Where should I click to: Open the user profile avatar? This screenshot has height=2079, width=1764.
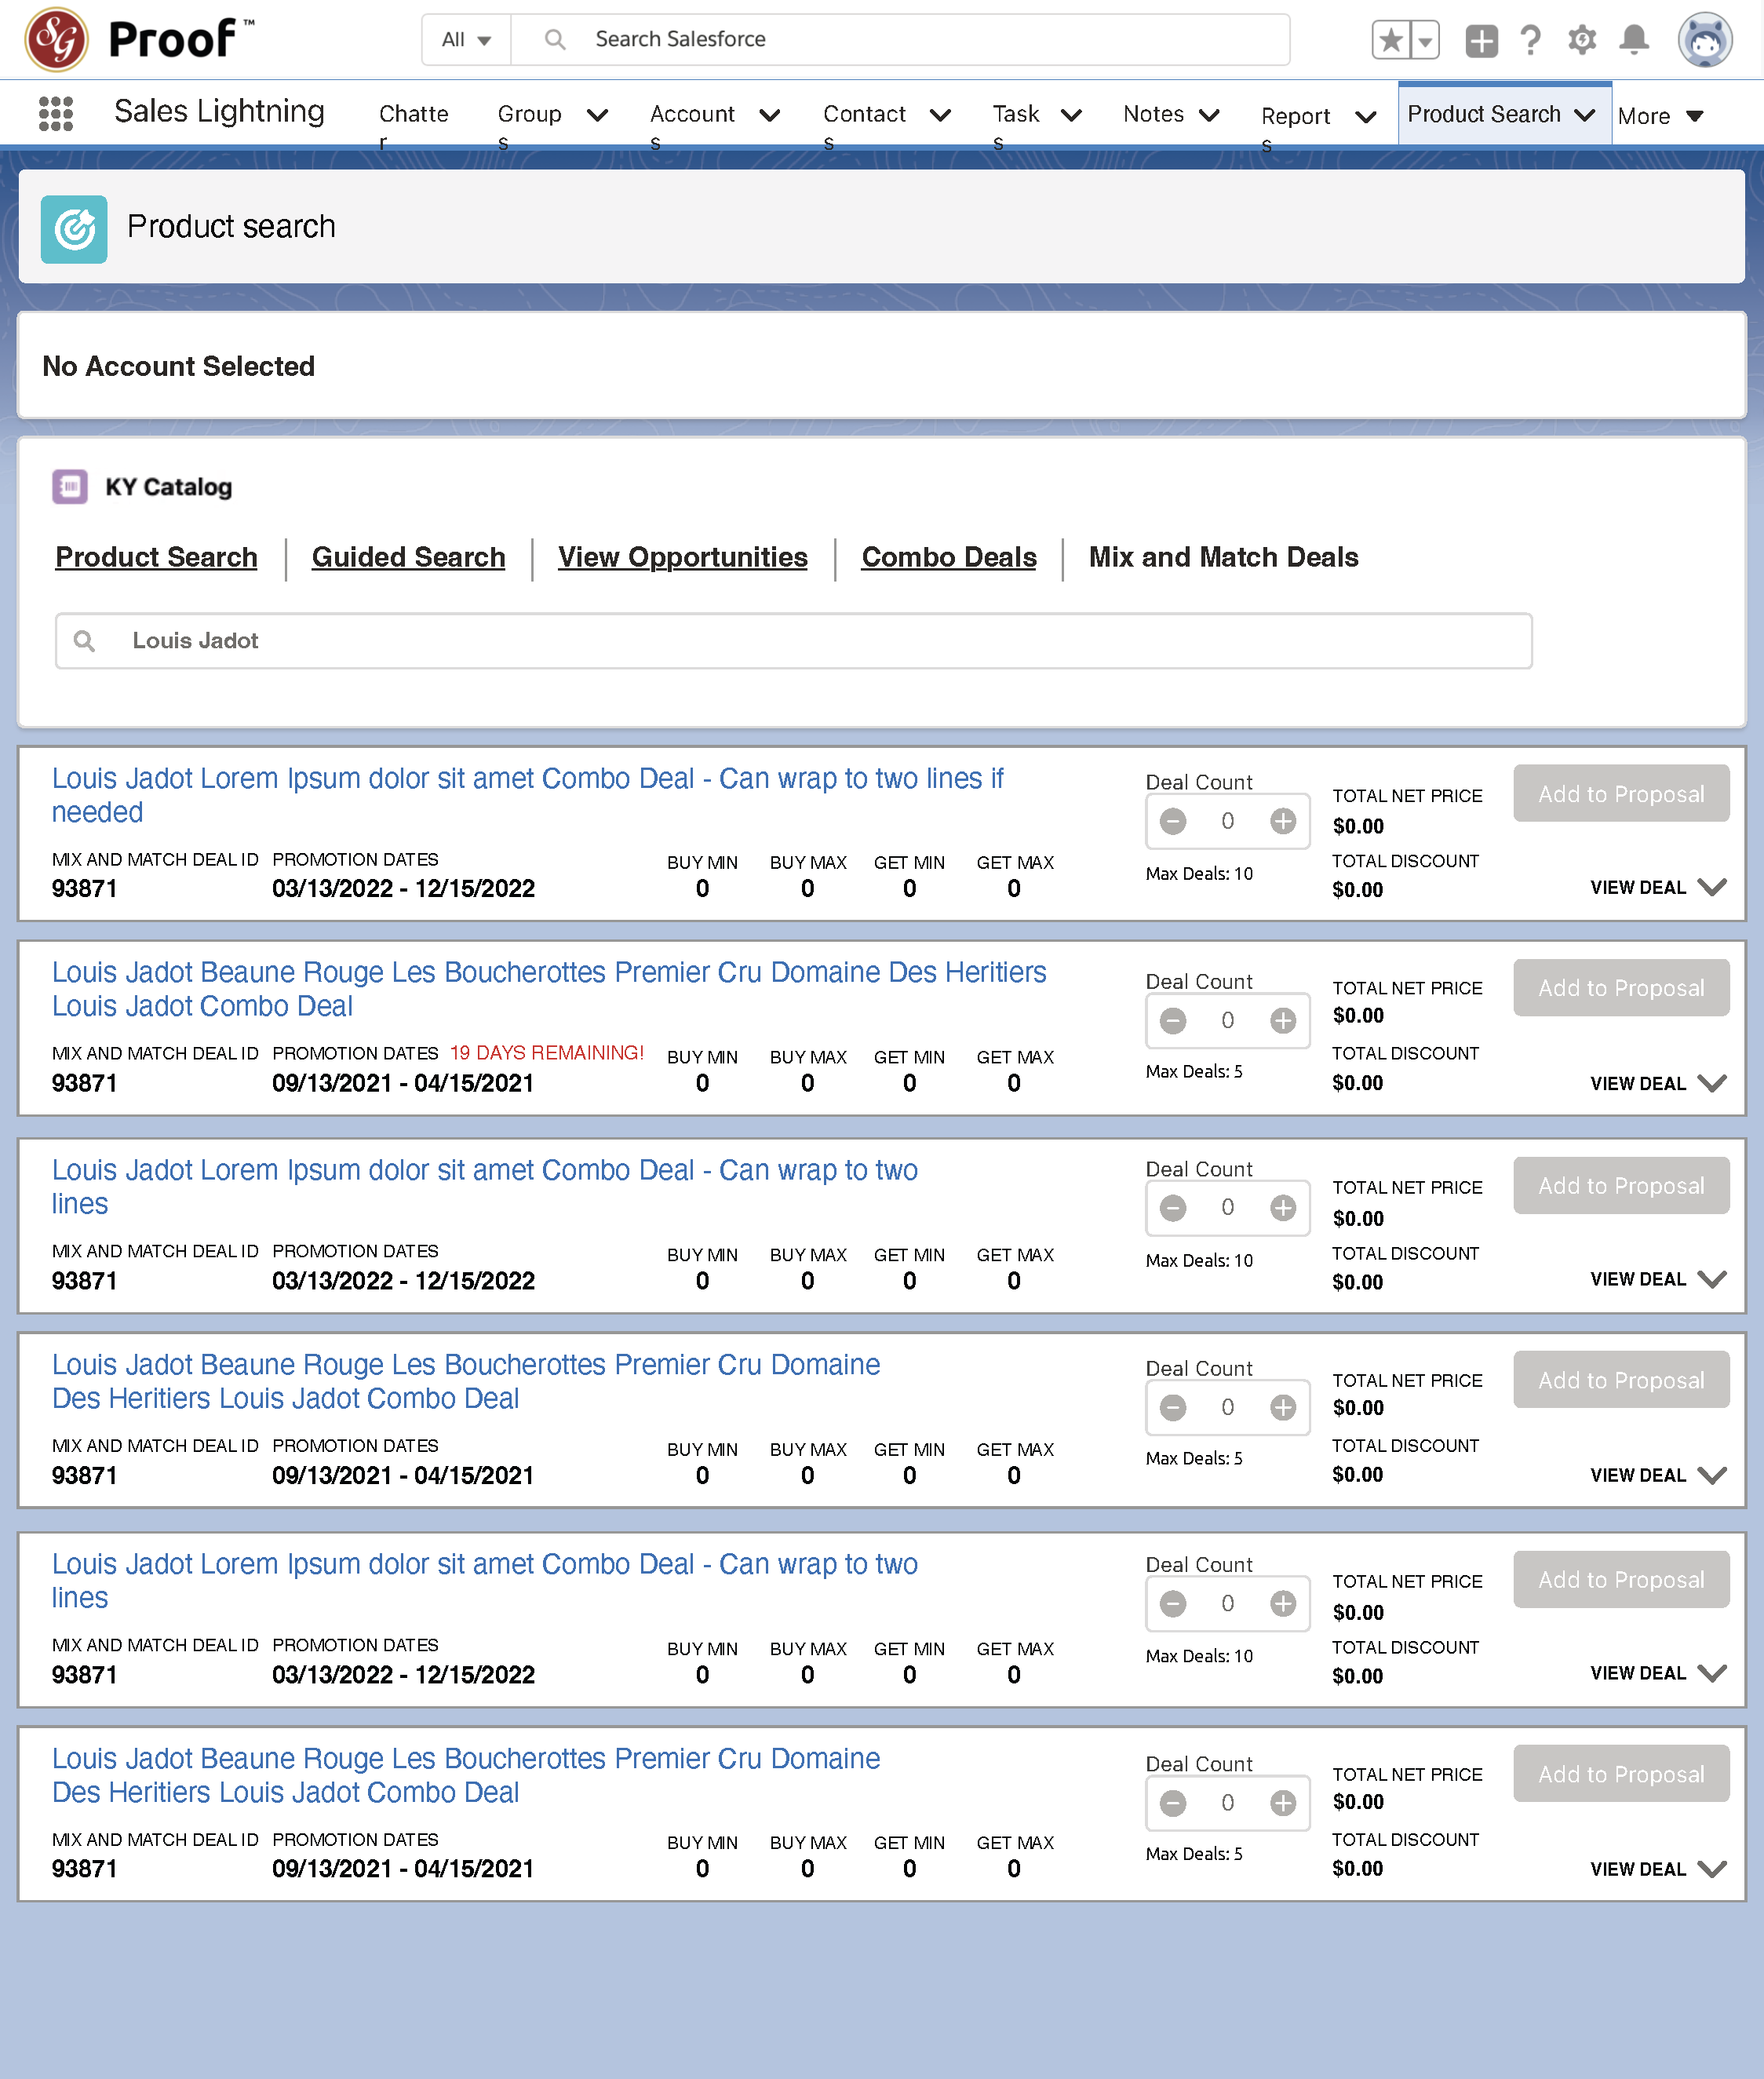click(x=1705, y=40)
